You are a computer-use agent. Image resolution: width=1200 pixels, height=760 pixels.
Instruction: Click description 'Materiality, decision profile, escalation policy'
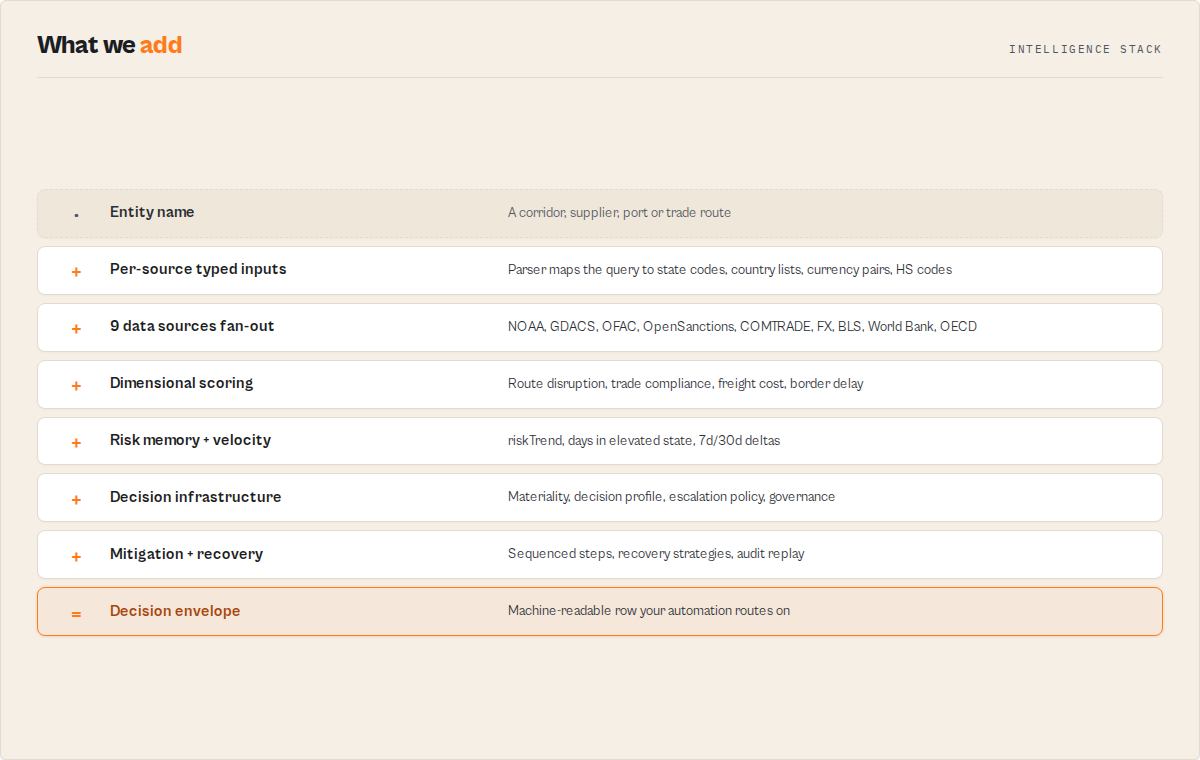[671, 497]
